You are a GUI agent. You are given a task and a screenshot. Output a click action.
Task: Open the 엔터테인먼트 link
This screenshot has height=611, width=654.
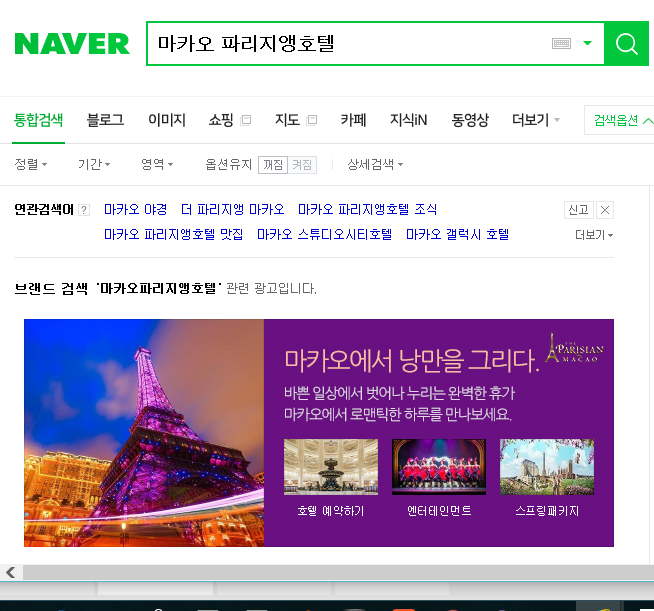(x=439, y=511)
